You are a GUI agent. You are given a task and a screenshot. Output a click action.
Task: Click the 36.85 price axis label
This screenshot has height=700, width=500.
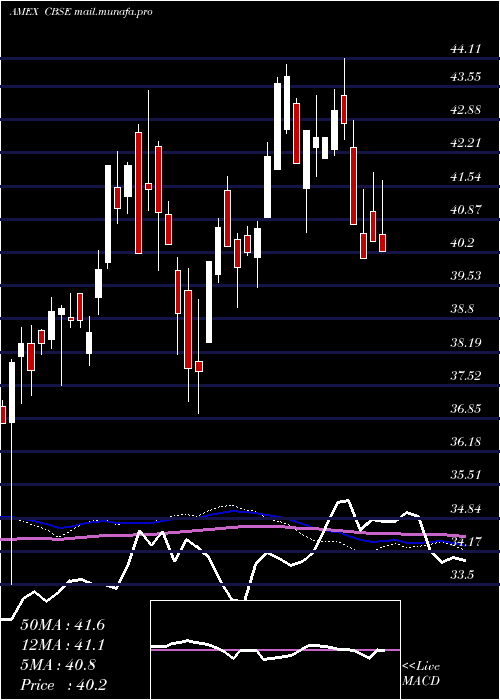466,408
